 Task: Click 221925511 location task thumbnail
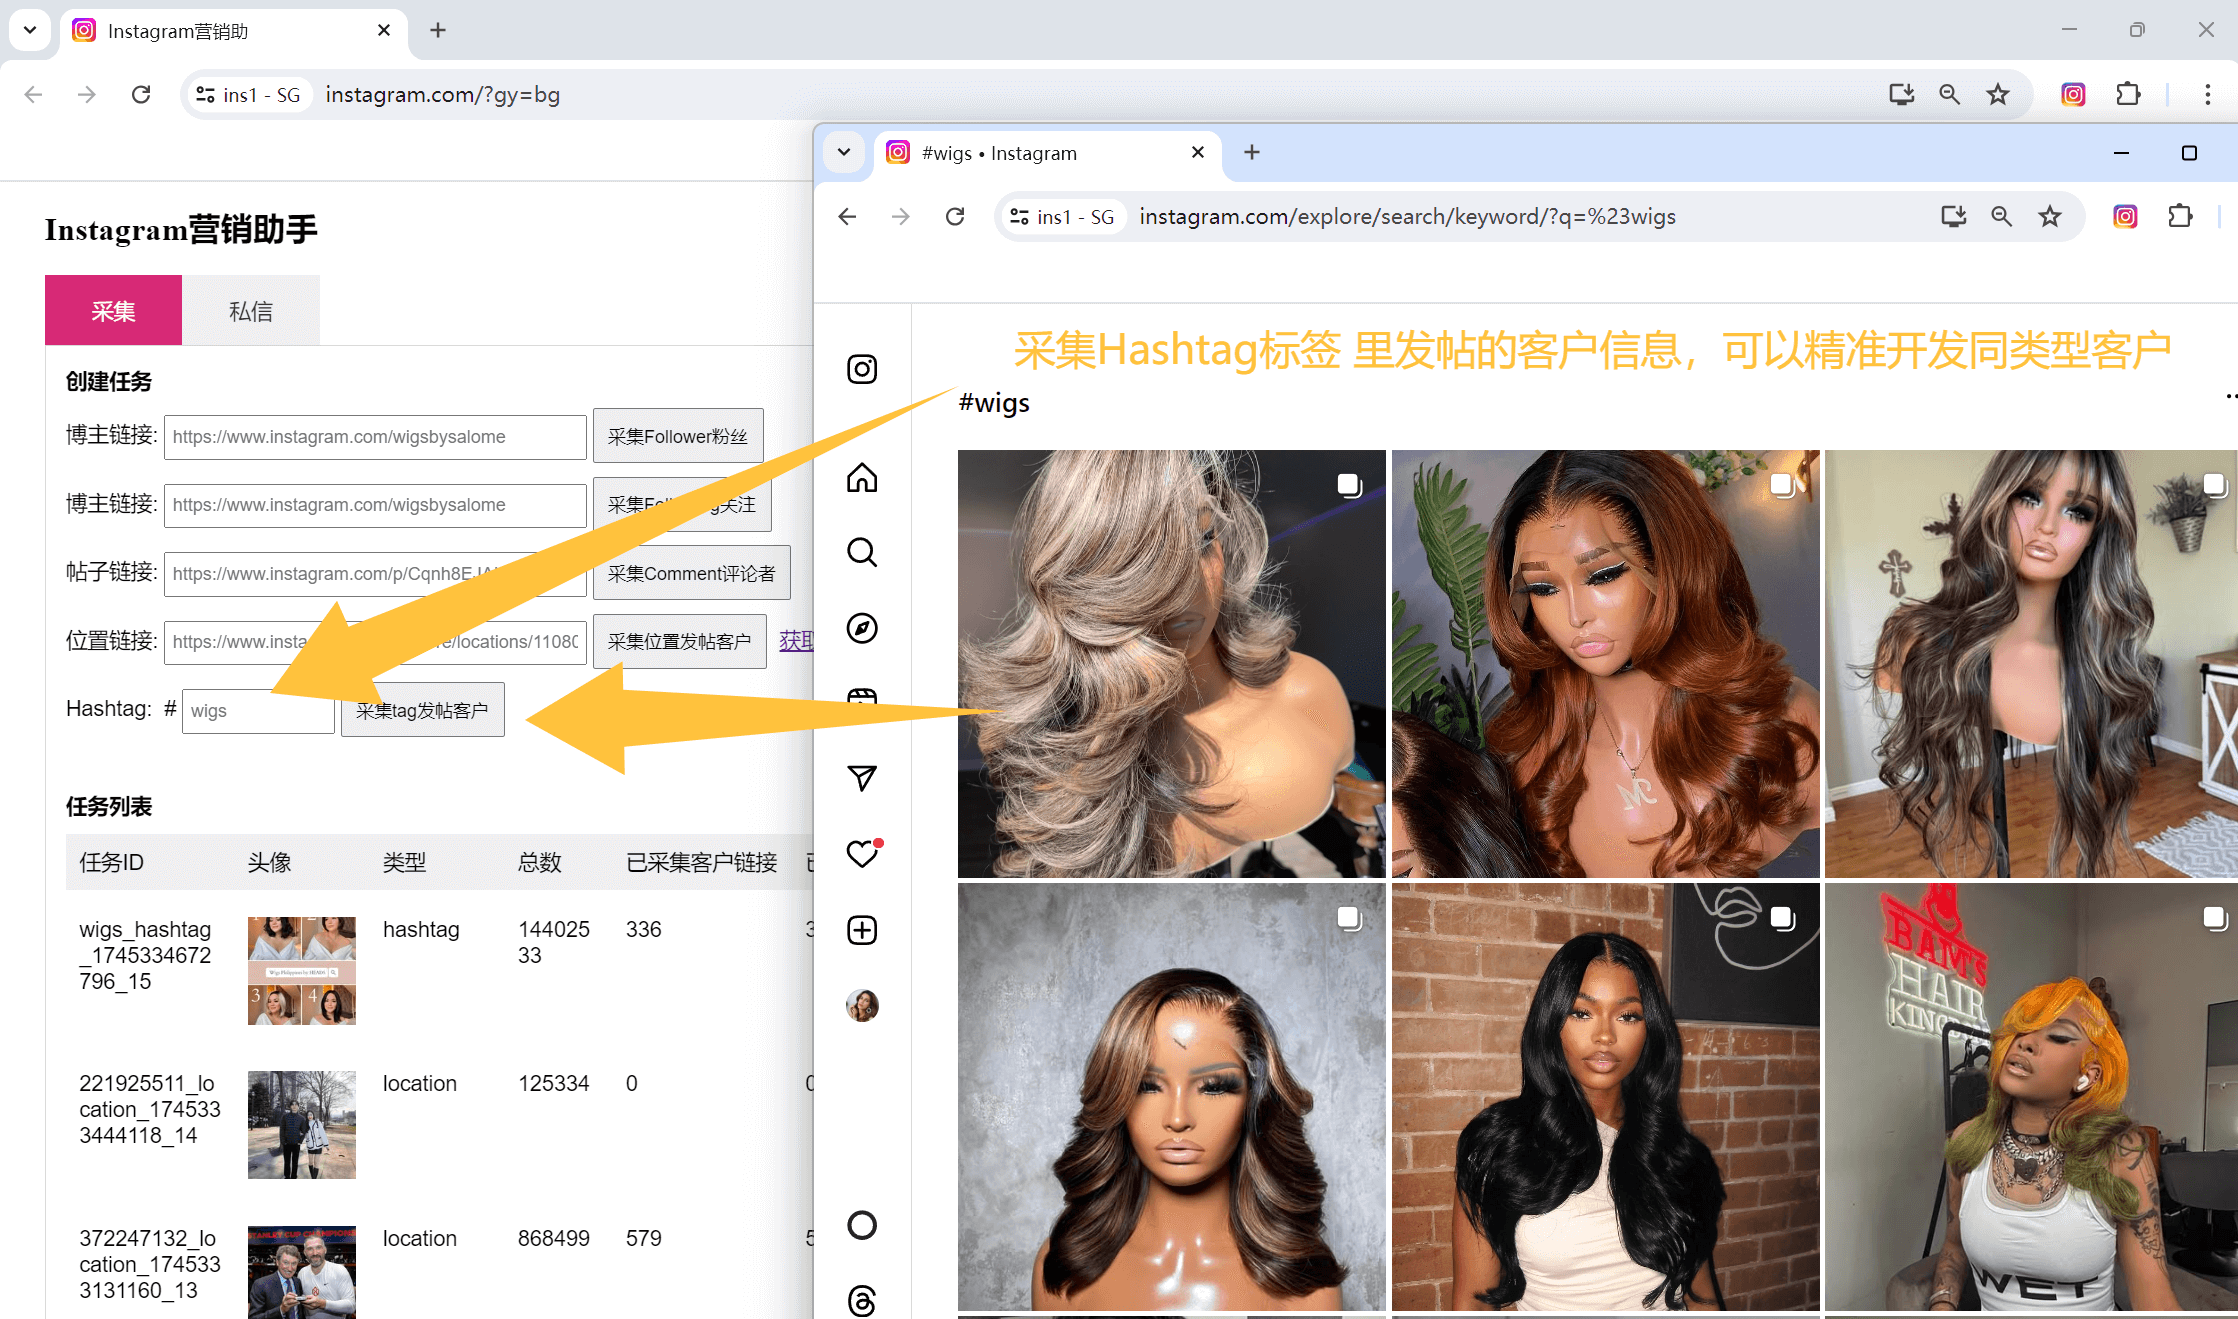coord(302,1124)
